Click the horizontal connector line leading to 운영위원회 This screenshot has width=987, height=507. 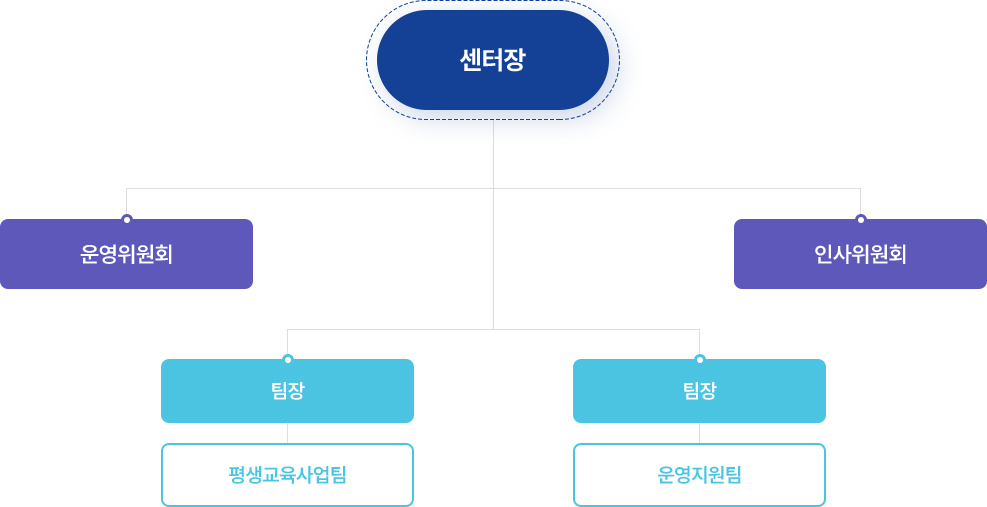[310, 188]
